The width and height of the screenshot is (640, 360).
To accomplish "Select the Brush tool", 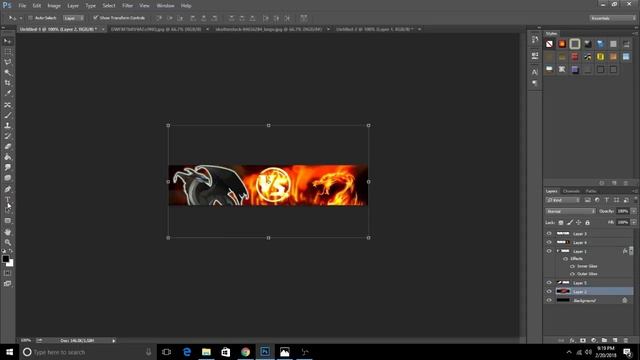I will (7, 116).
